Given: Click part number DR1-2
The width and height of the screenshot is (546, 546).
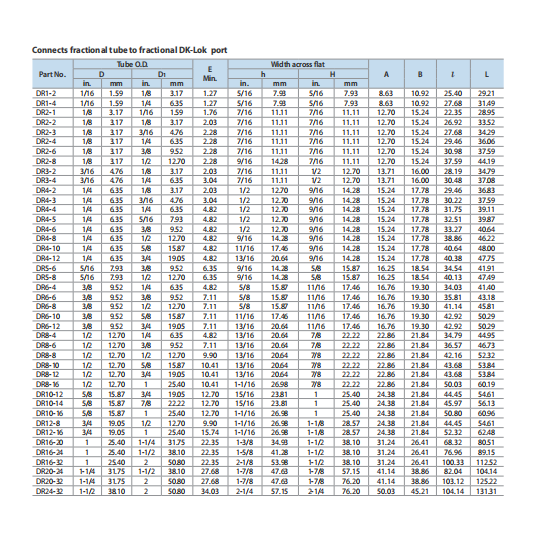Looking at the screenshot, I should click(x=46, y=93).
